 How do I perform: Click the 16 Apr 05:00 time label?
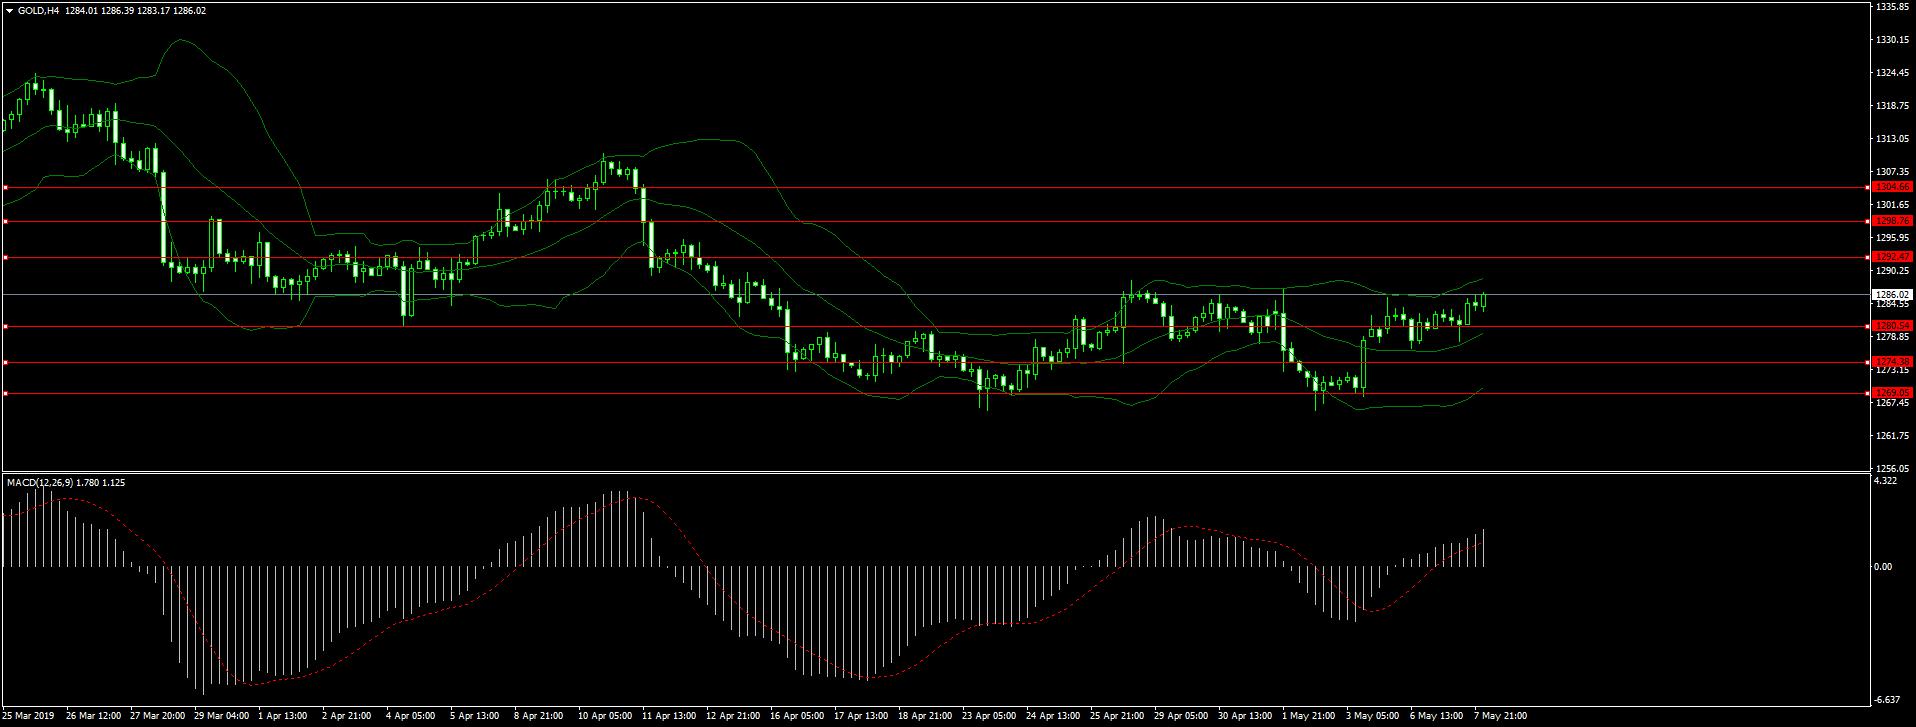[797, 716]
